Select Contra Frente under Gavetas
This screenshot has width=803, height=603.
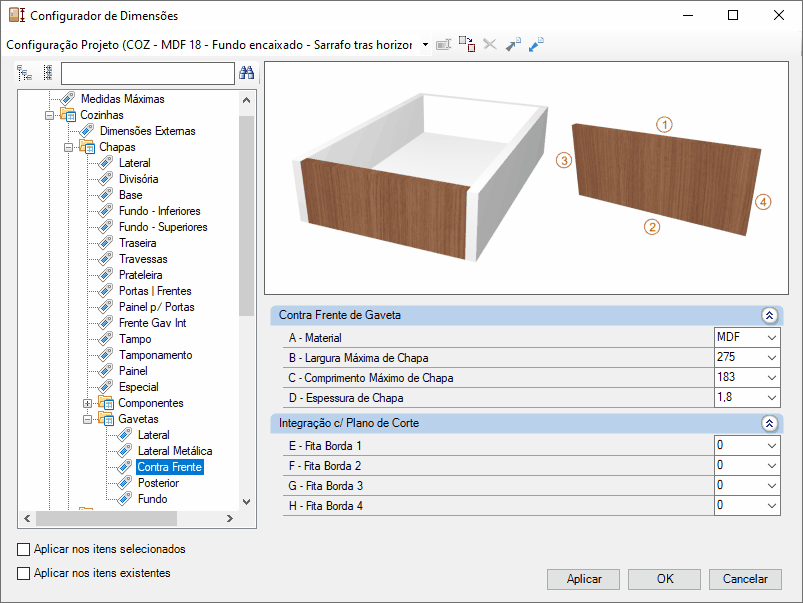tap(170, 467)
